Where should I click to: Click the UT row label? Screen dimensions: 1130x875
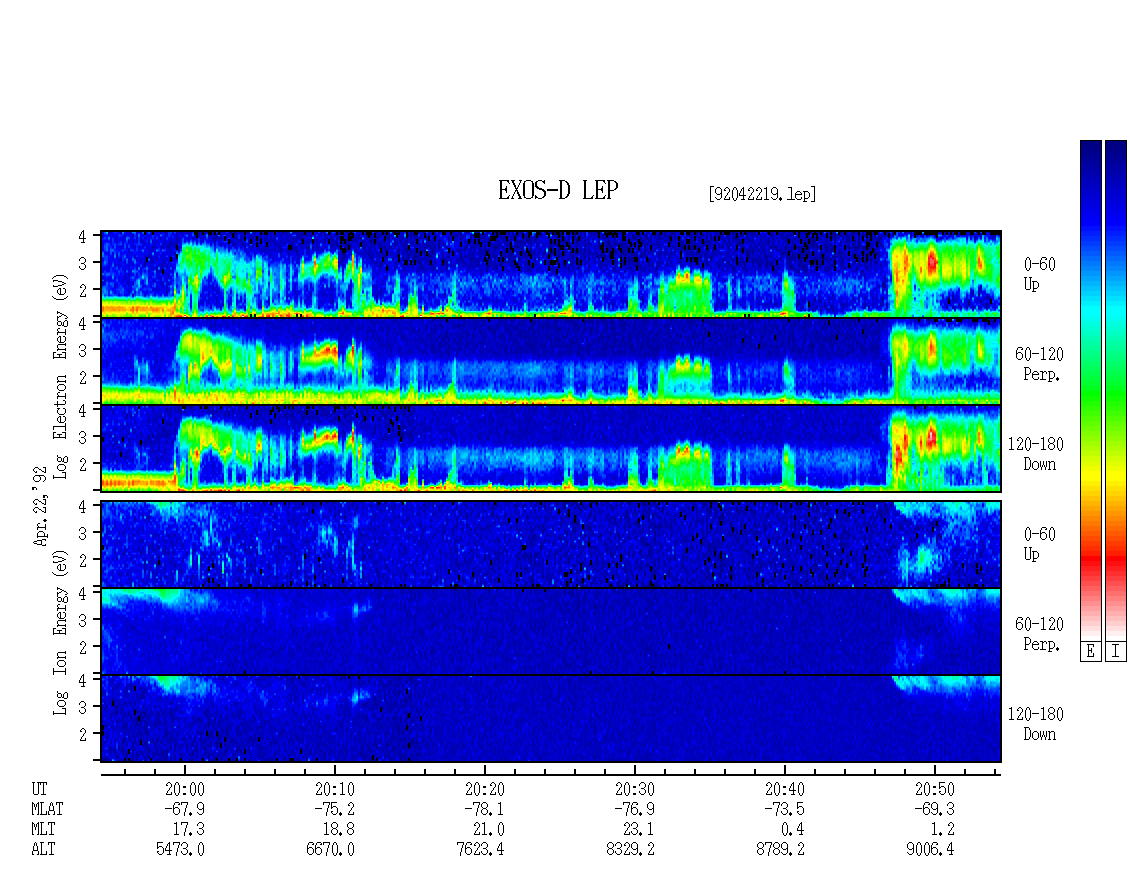pyautogui.click(x=39, y=789)
